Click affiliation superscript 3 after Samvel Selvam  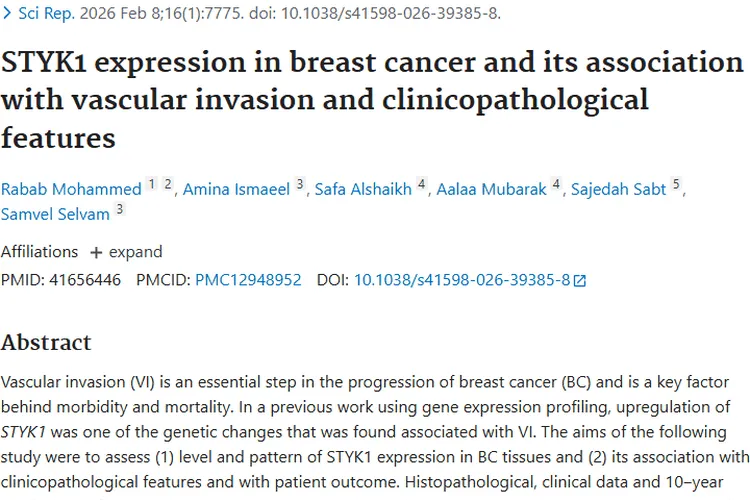point(120,209)
